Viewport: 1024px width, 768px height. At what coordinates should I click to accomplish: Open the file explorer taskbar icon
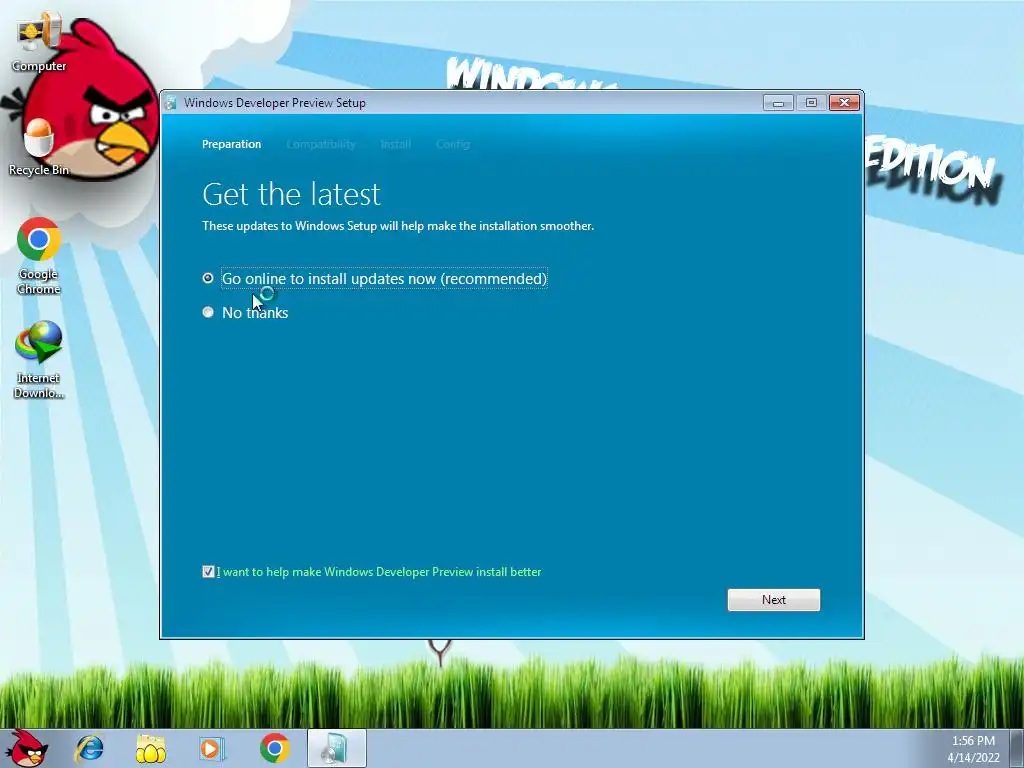pos(150,748)
